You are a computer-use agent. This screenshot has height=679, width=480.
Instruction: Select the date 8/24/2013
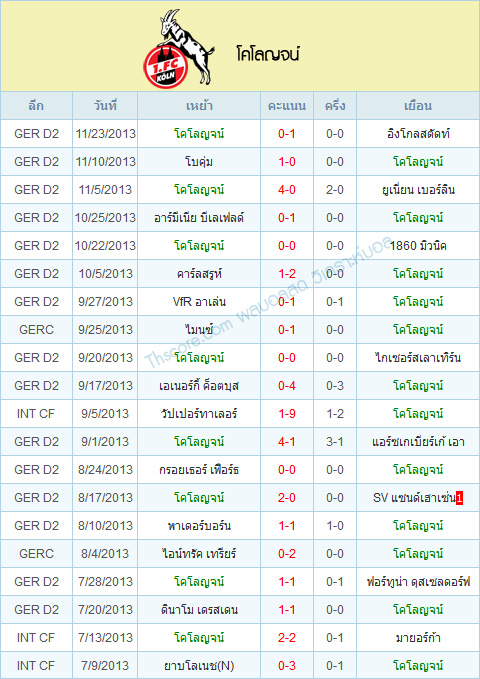105,470
